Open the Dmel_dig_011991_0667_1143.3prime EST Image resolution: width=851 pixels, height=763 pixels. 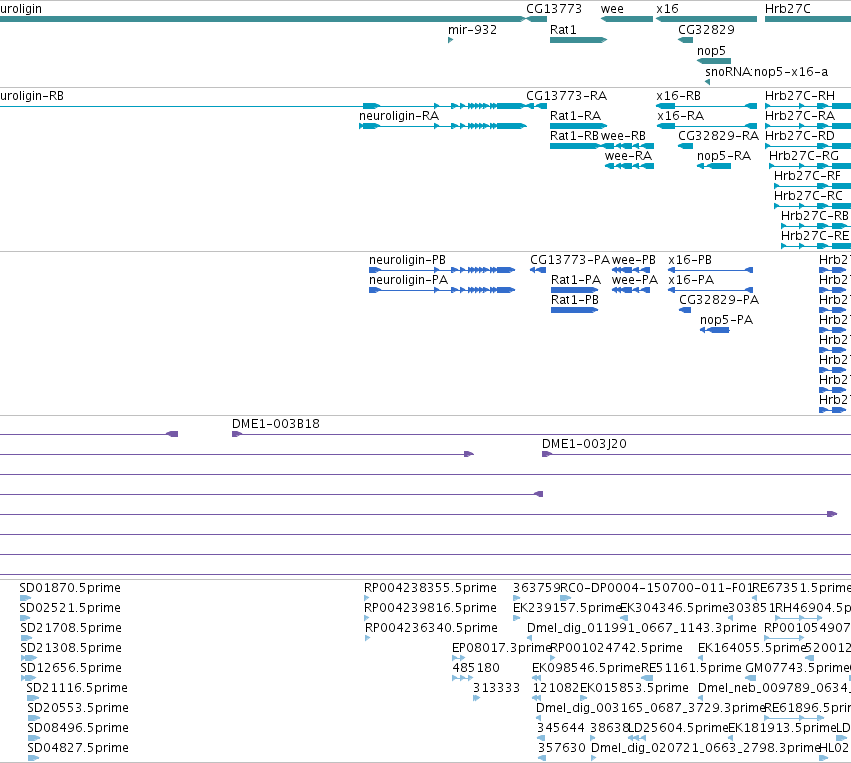click(529, 638)
